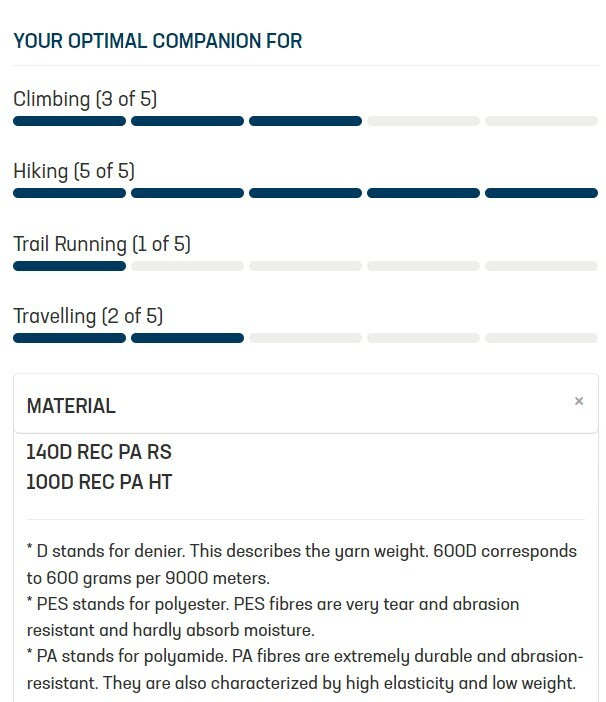Close the Material panel with the × icon
Screen dimensions: 606x702
[x=579, y=402]
